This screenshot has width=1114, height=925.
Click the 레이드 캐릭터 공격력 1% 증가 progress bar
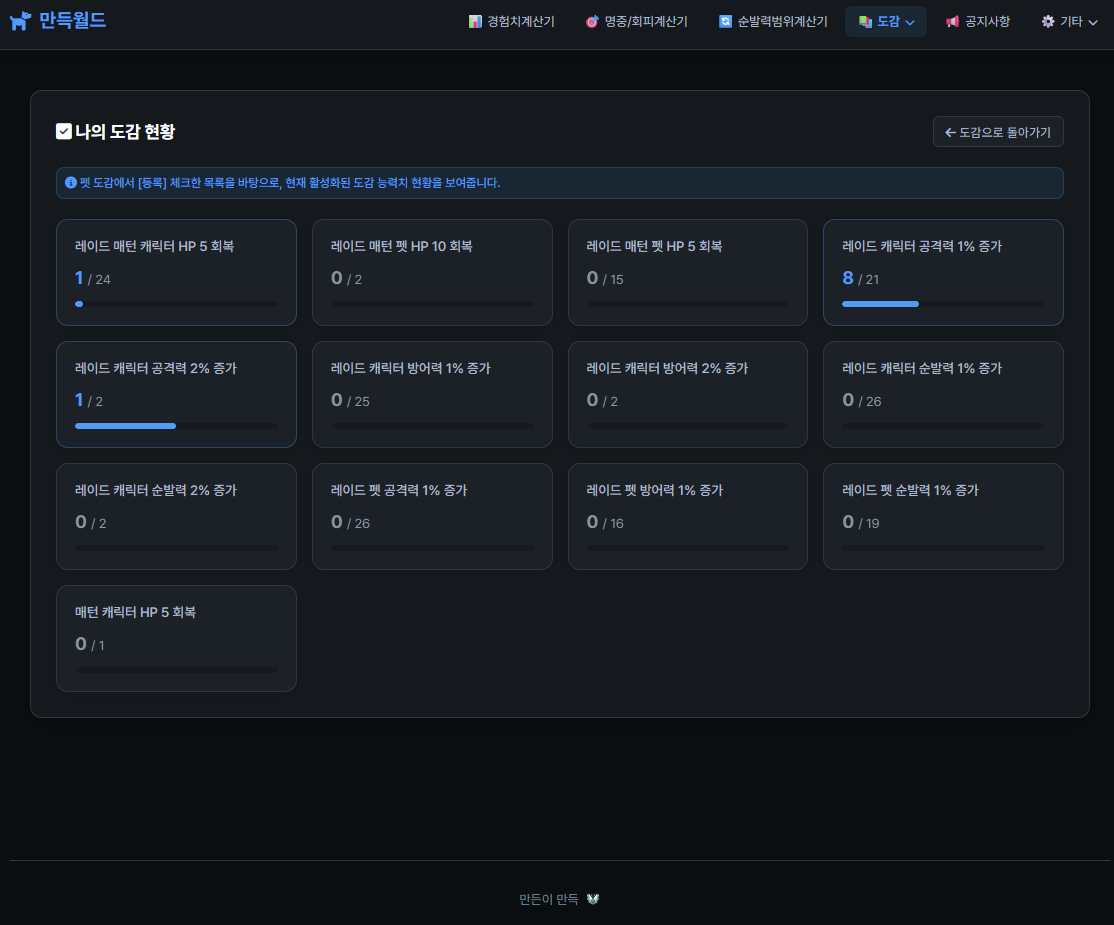pos(942,303)
